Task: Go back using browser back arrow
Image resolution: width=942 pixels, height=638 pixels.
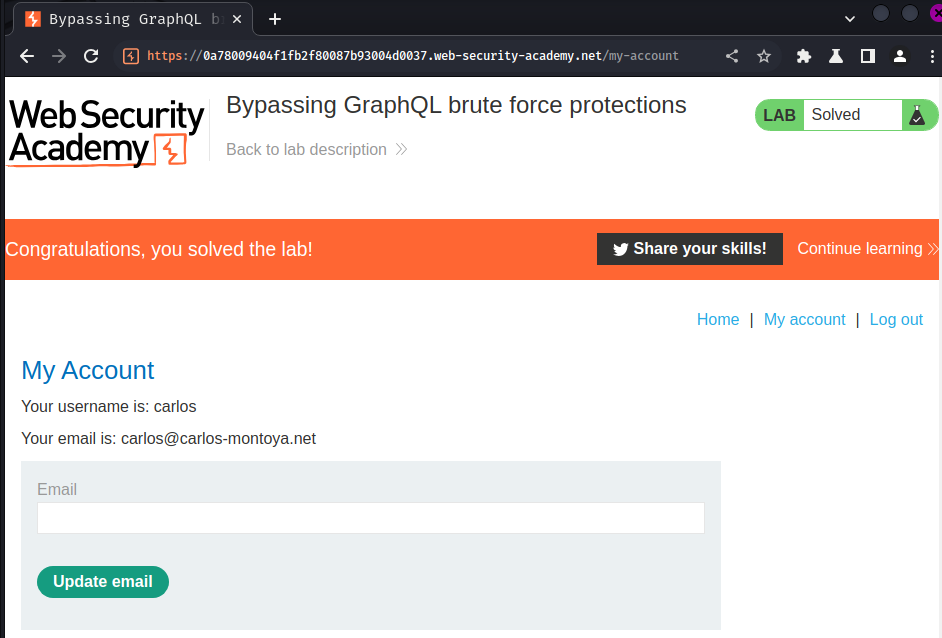Action: tap(27, 56)
